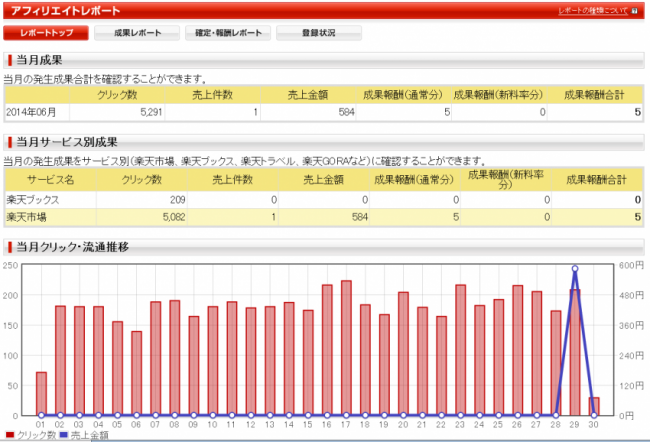Click the blue data point on day 15

[308, 415]
